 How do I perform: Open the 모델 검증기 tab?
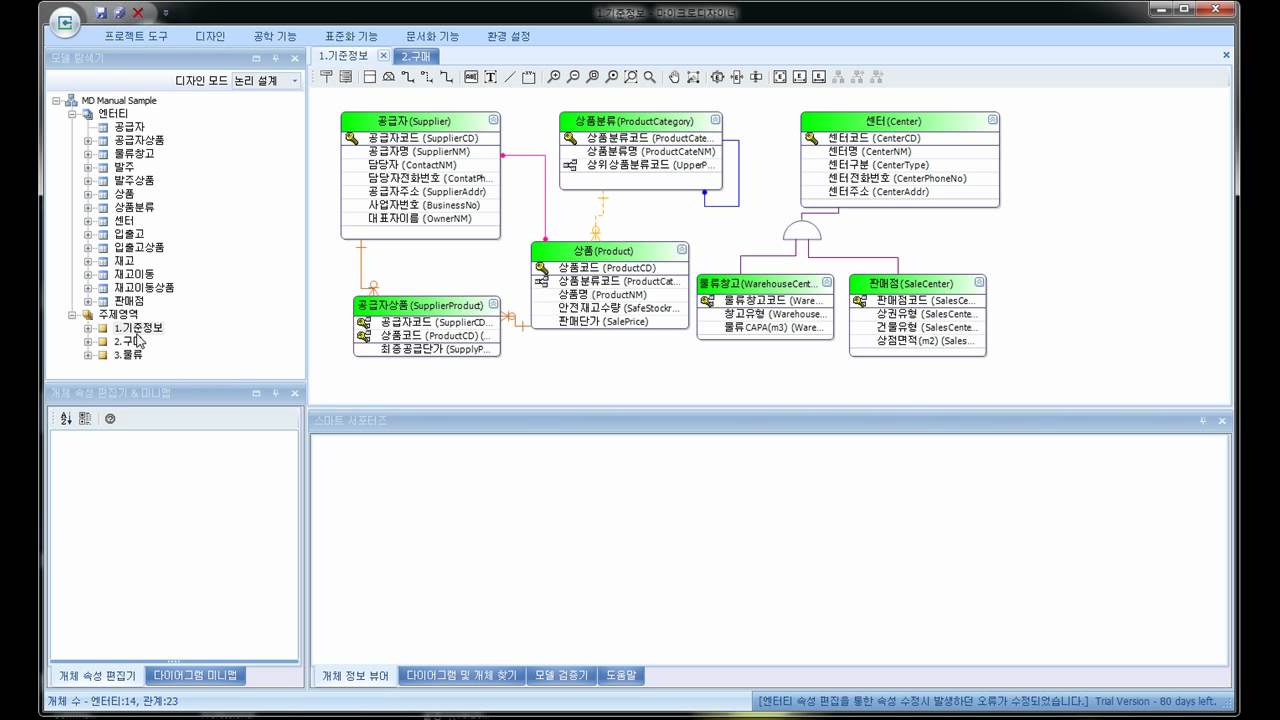click(561, 676)
